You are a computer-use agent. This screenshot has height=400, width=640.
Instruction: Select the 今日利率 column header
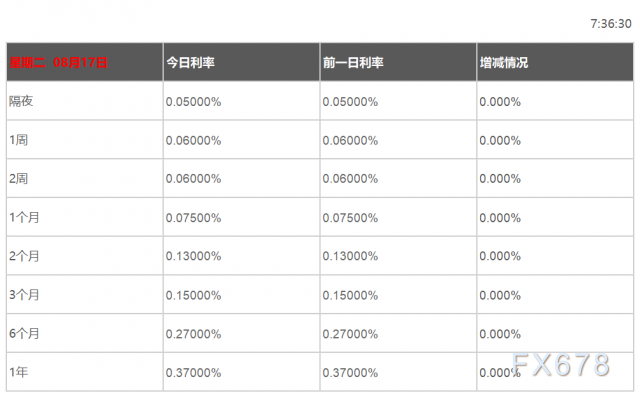tap(190, 62)
